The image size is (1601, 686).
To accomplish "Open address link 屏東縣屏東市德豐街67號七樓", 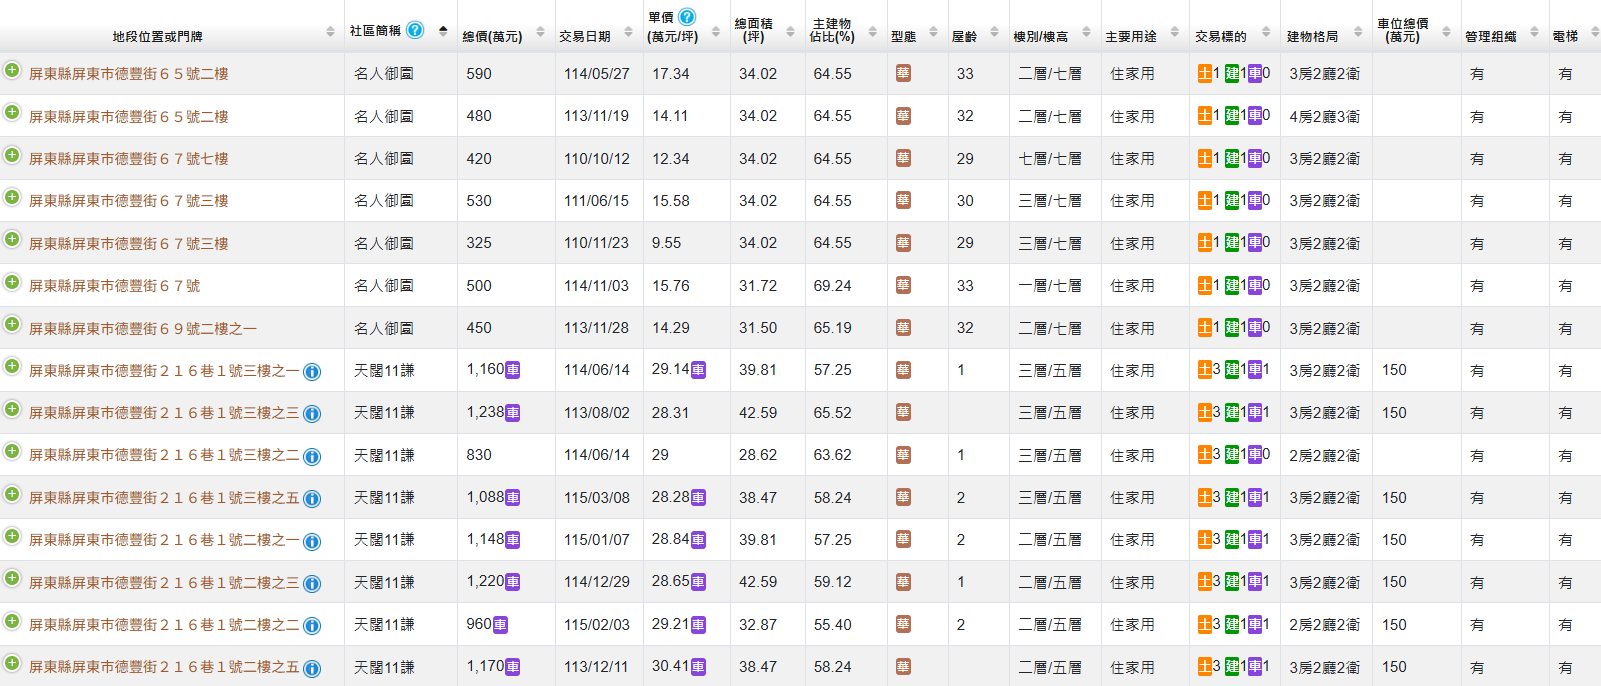I will 129,159.
